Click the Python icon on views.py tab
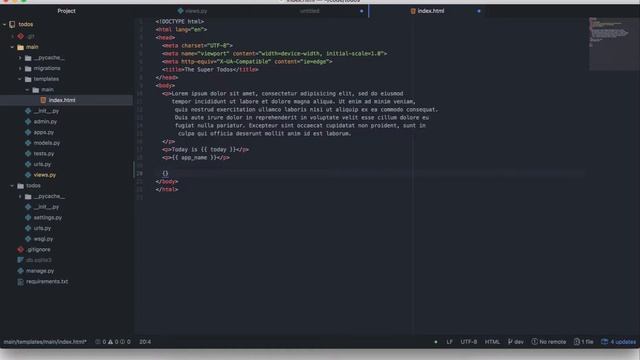 click(x=180, y=11)
